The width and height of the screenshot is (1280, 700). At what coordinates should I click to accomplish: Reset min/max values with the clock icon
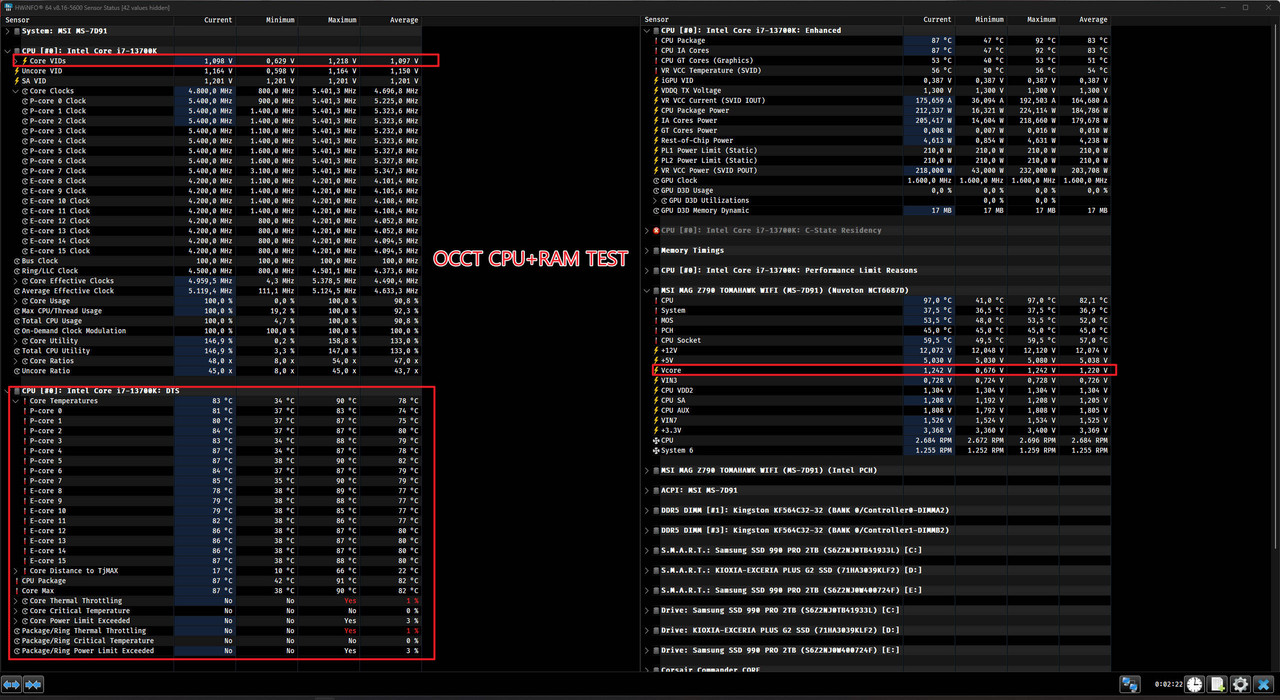pyautogui.click(x=1194, y=685)
